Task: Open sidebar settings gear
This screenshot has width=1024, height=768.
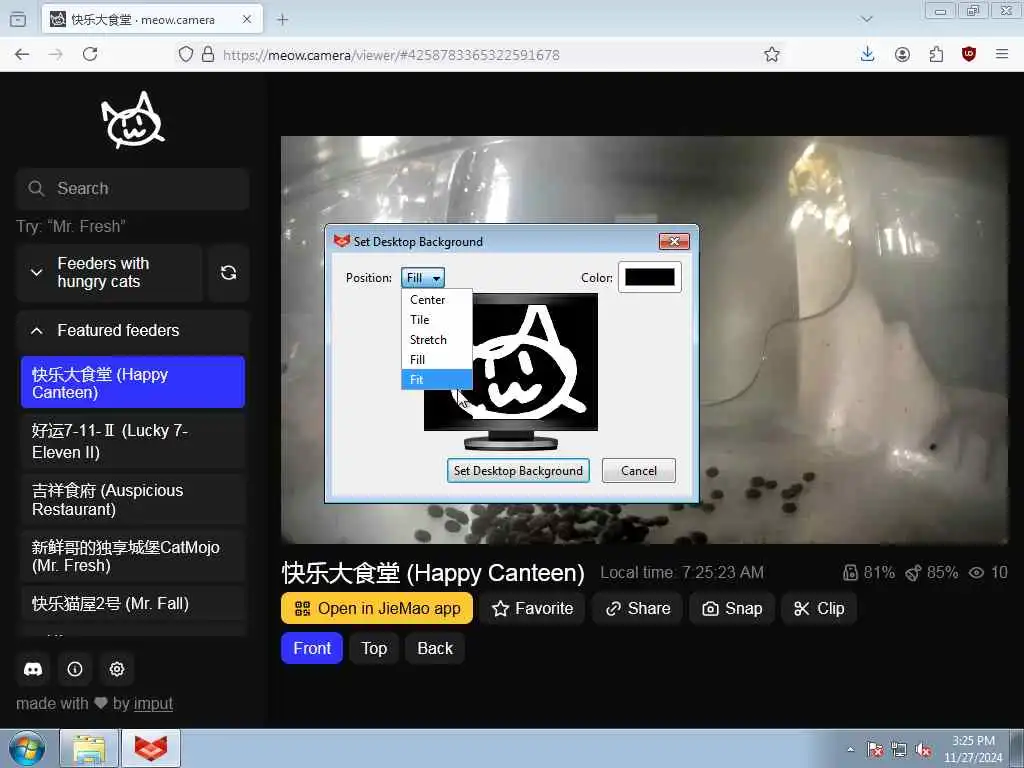Action: click(x=117, y=669)
